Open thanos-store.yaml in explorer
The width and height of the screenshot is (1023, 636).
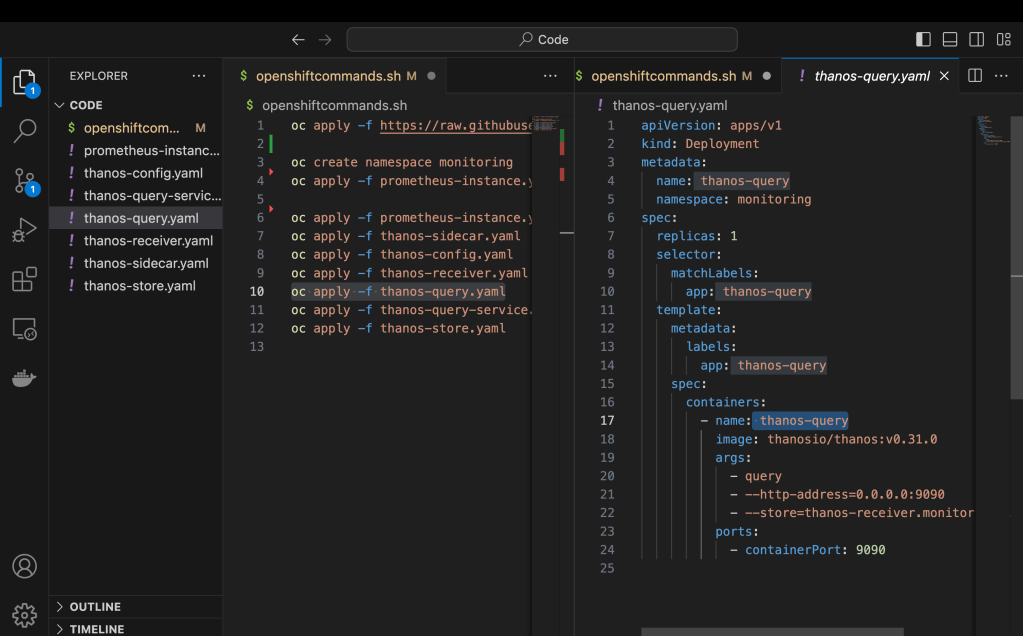tap(136, 286)
